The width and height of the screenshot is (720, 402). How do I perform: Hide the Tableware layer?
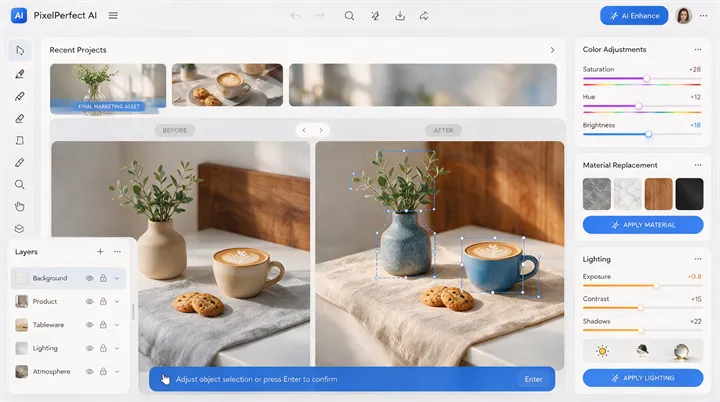[90, 325]
